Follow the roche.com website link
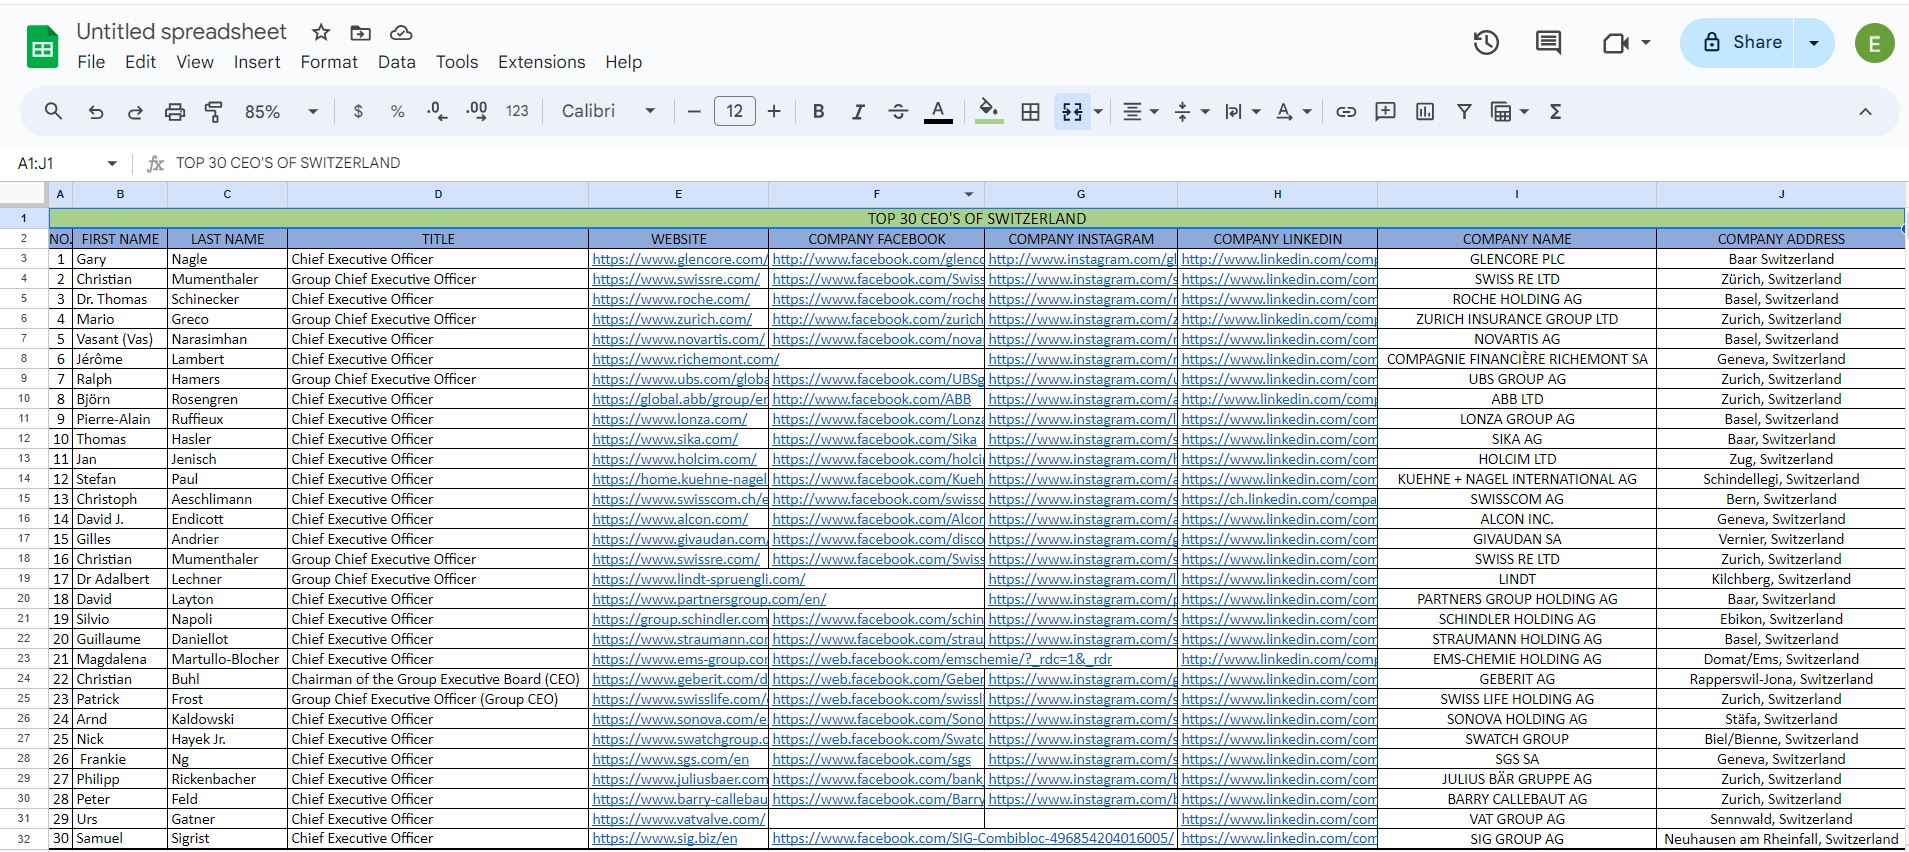Image resolution: width=1909 pixels, height=852 pixels. pyautogui.click(x=671, y=299)
